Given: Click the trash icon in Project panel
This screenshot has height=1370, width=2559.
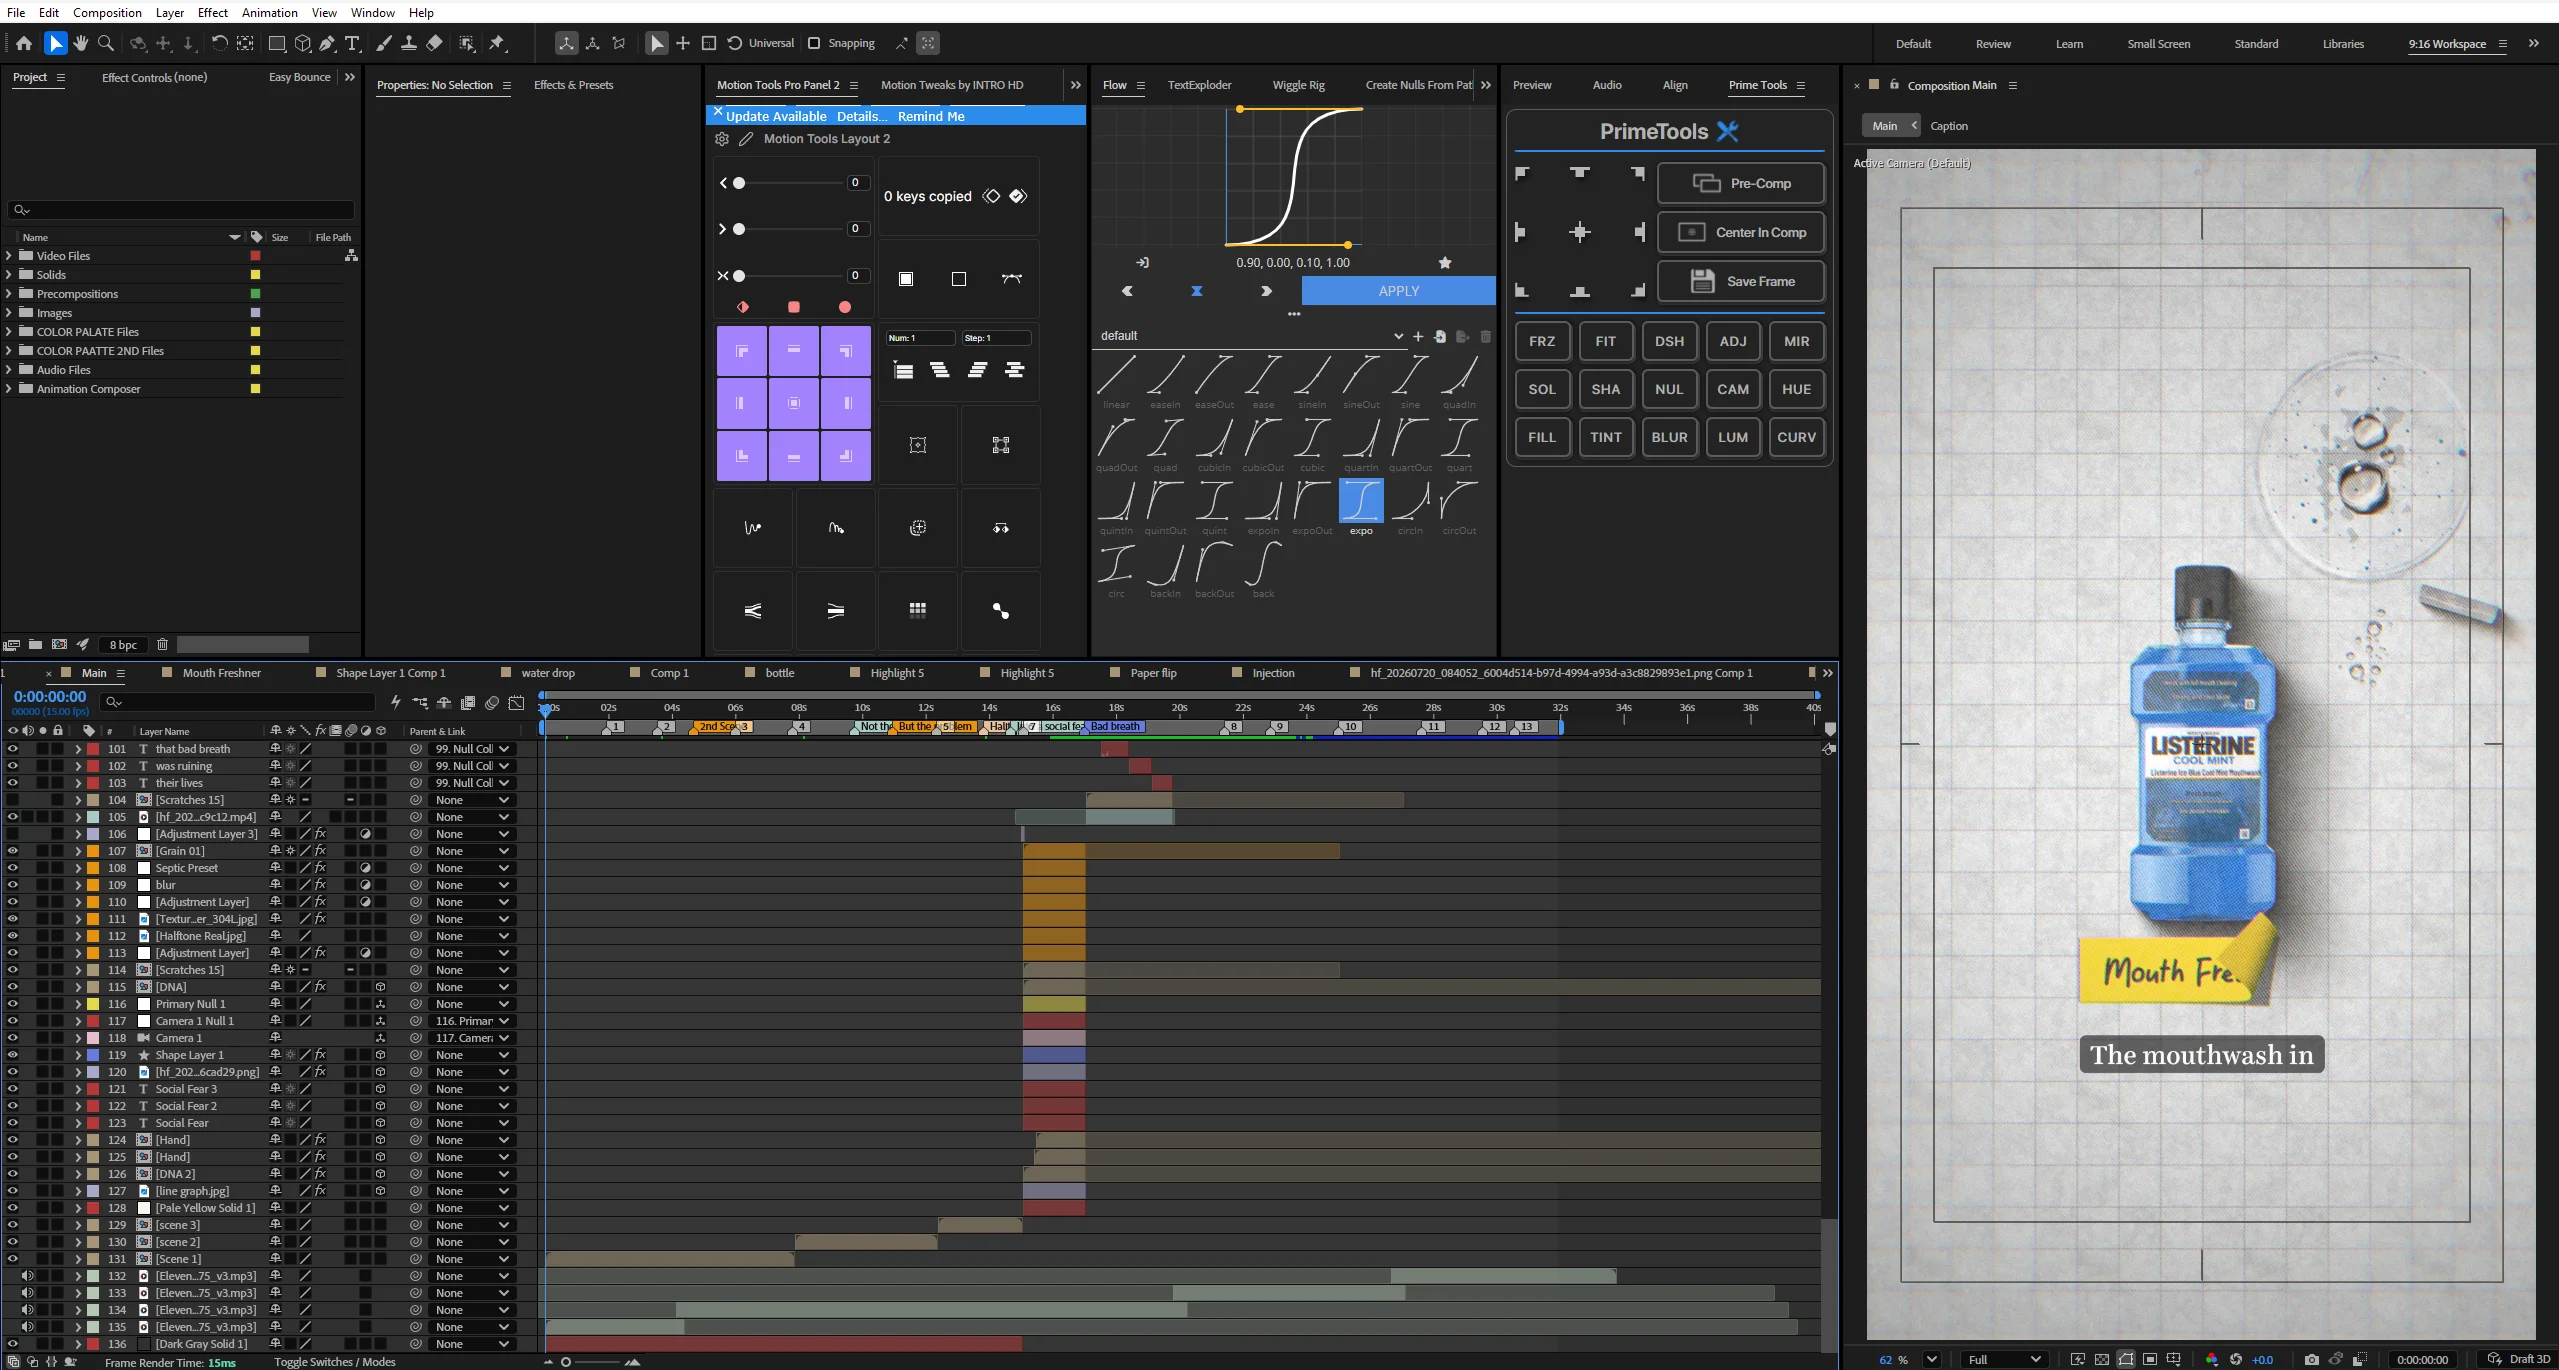Looking at the screenshot, I should [x=162, y=645].
